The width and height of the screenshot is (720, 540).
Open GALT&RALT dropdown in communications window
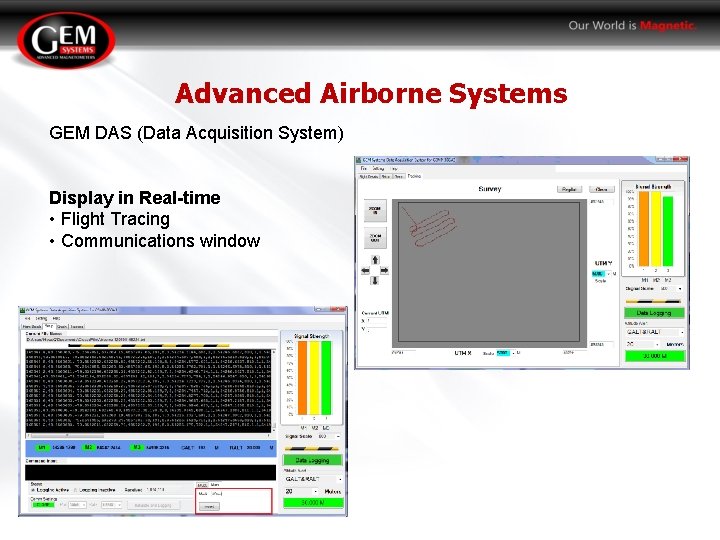click(313, 479)
